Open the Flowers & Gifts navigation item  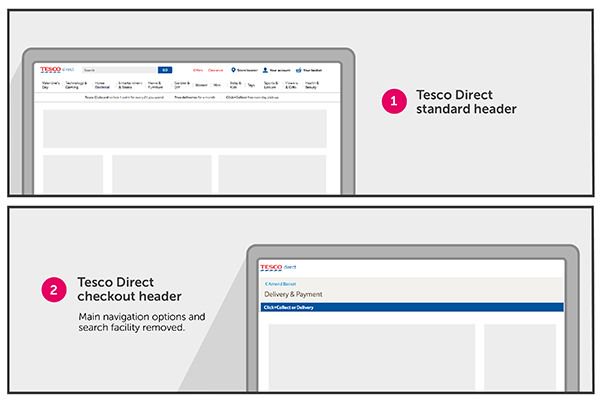coord(291,85)
